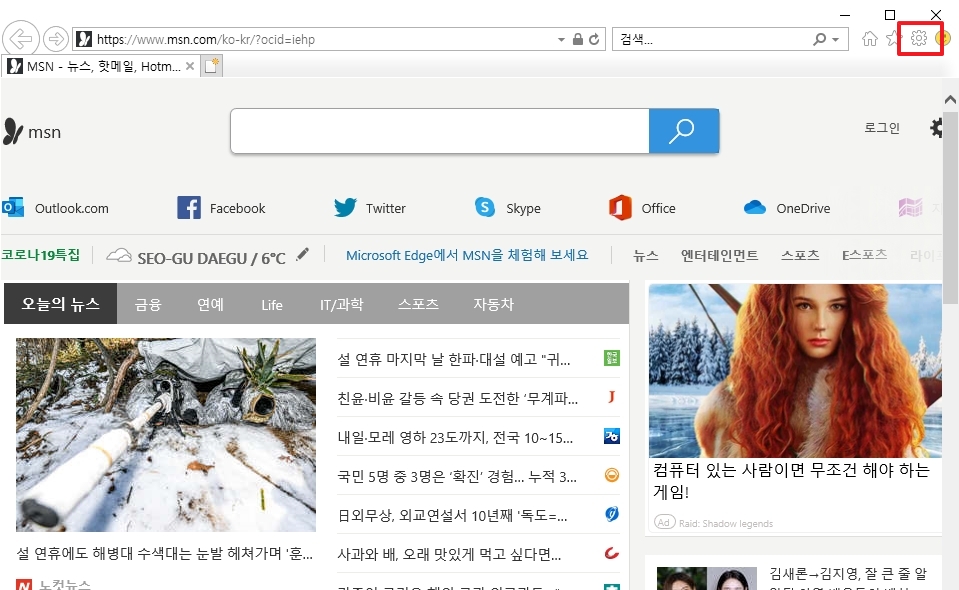Open MSN page settings gear
The image size is (959, 590).
coord(936,128)
